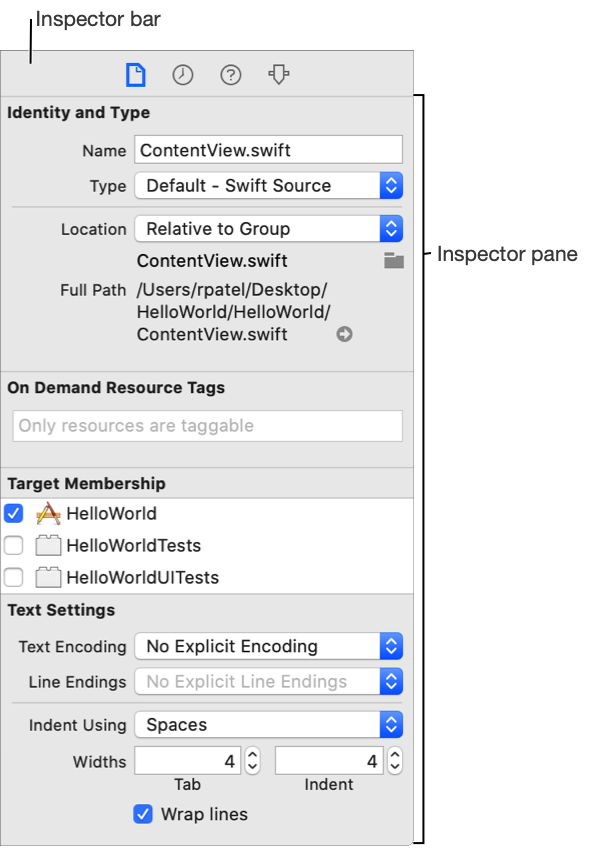The image size is (594, 848).
Task: Click the Location label
Action: pos(94,229)
